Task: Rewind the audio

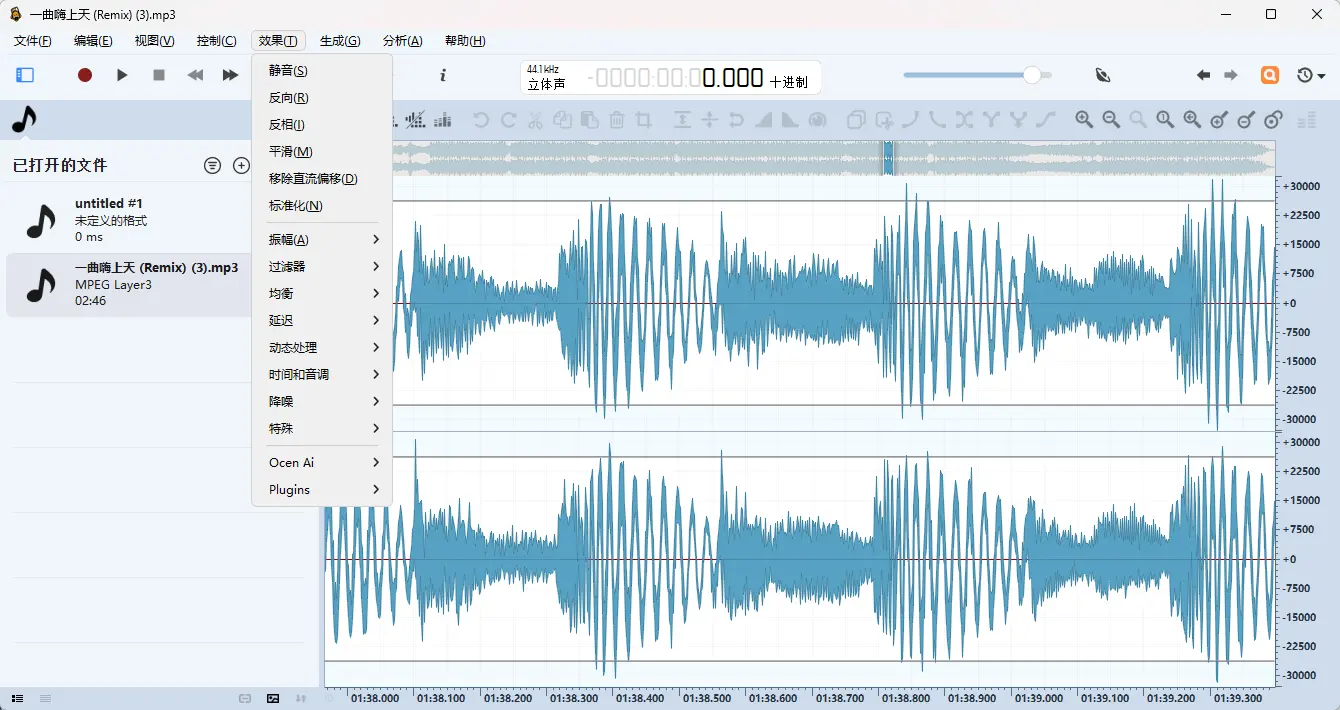Action: (195, 75)
